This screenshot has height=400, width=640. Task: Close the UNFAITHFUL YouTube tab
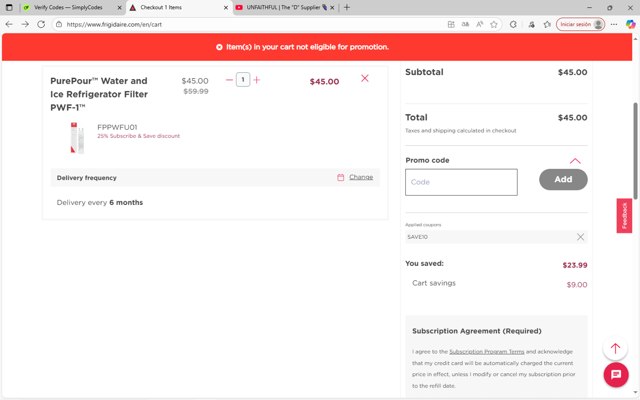tap(332, 7)
